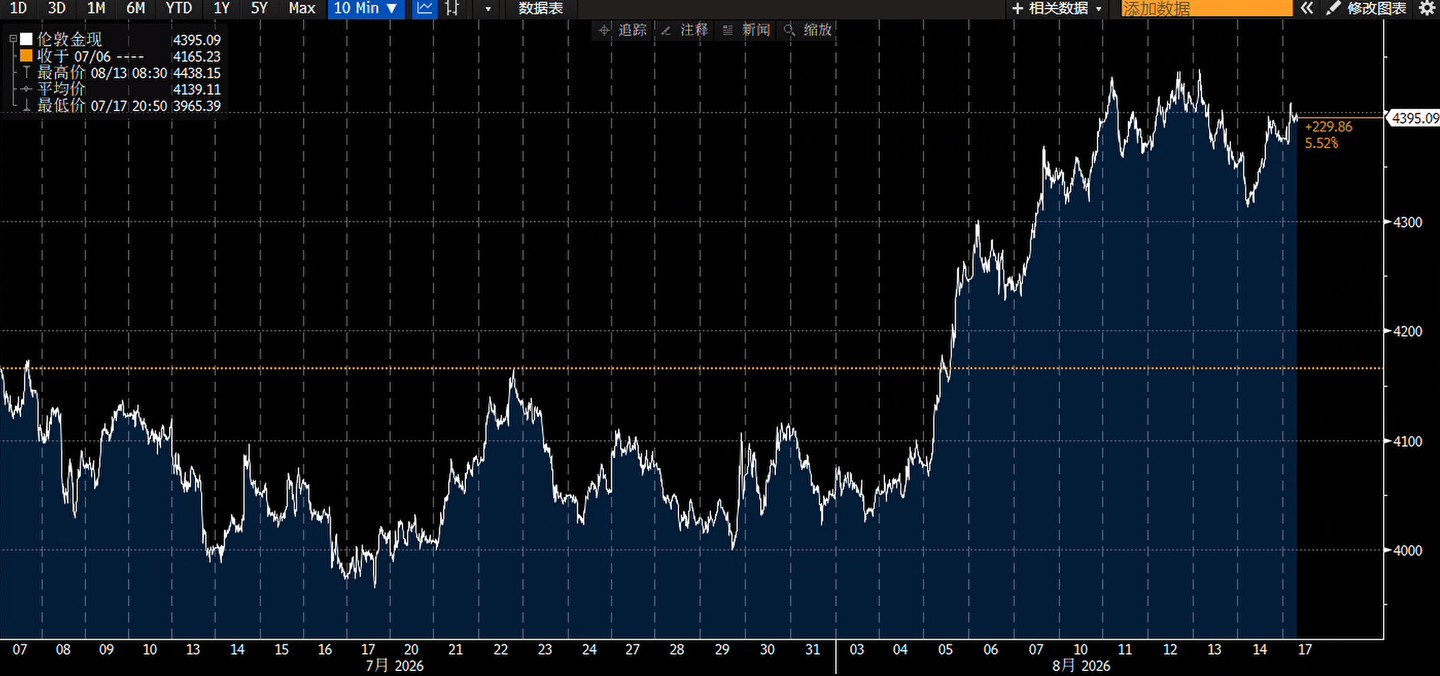1440x676 pixels.
Task: Open the 数据表 data table
Action: point(541,8)
